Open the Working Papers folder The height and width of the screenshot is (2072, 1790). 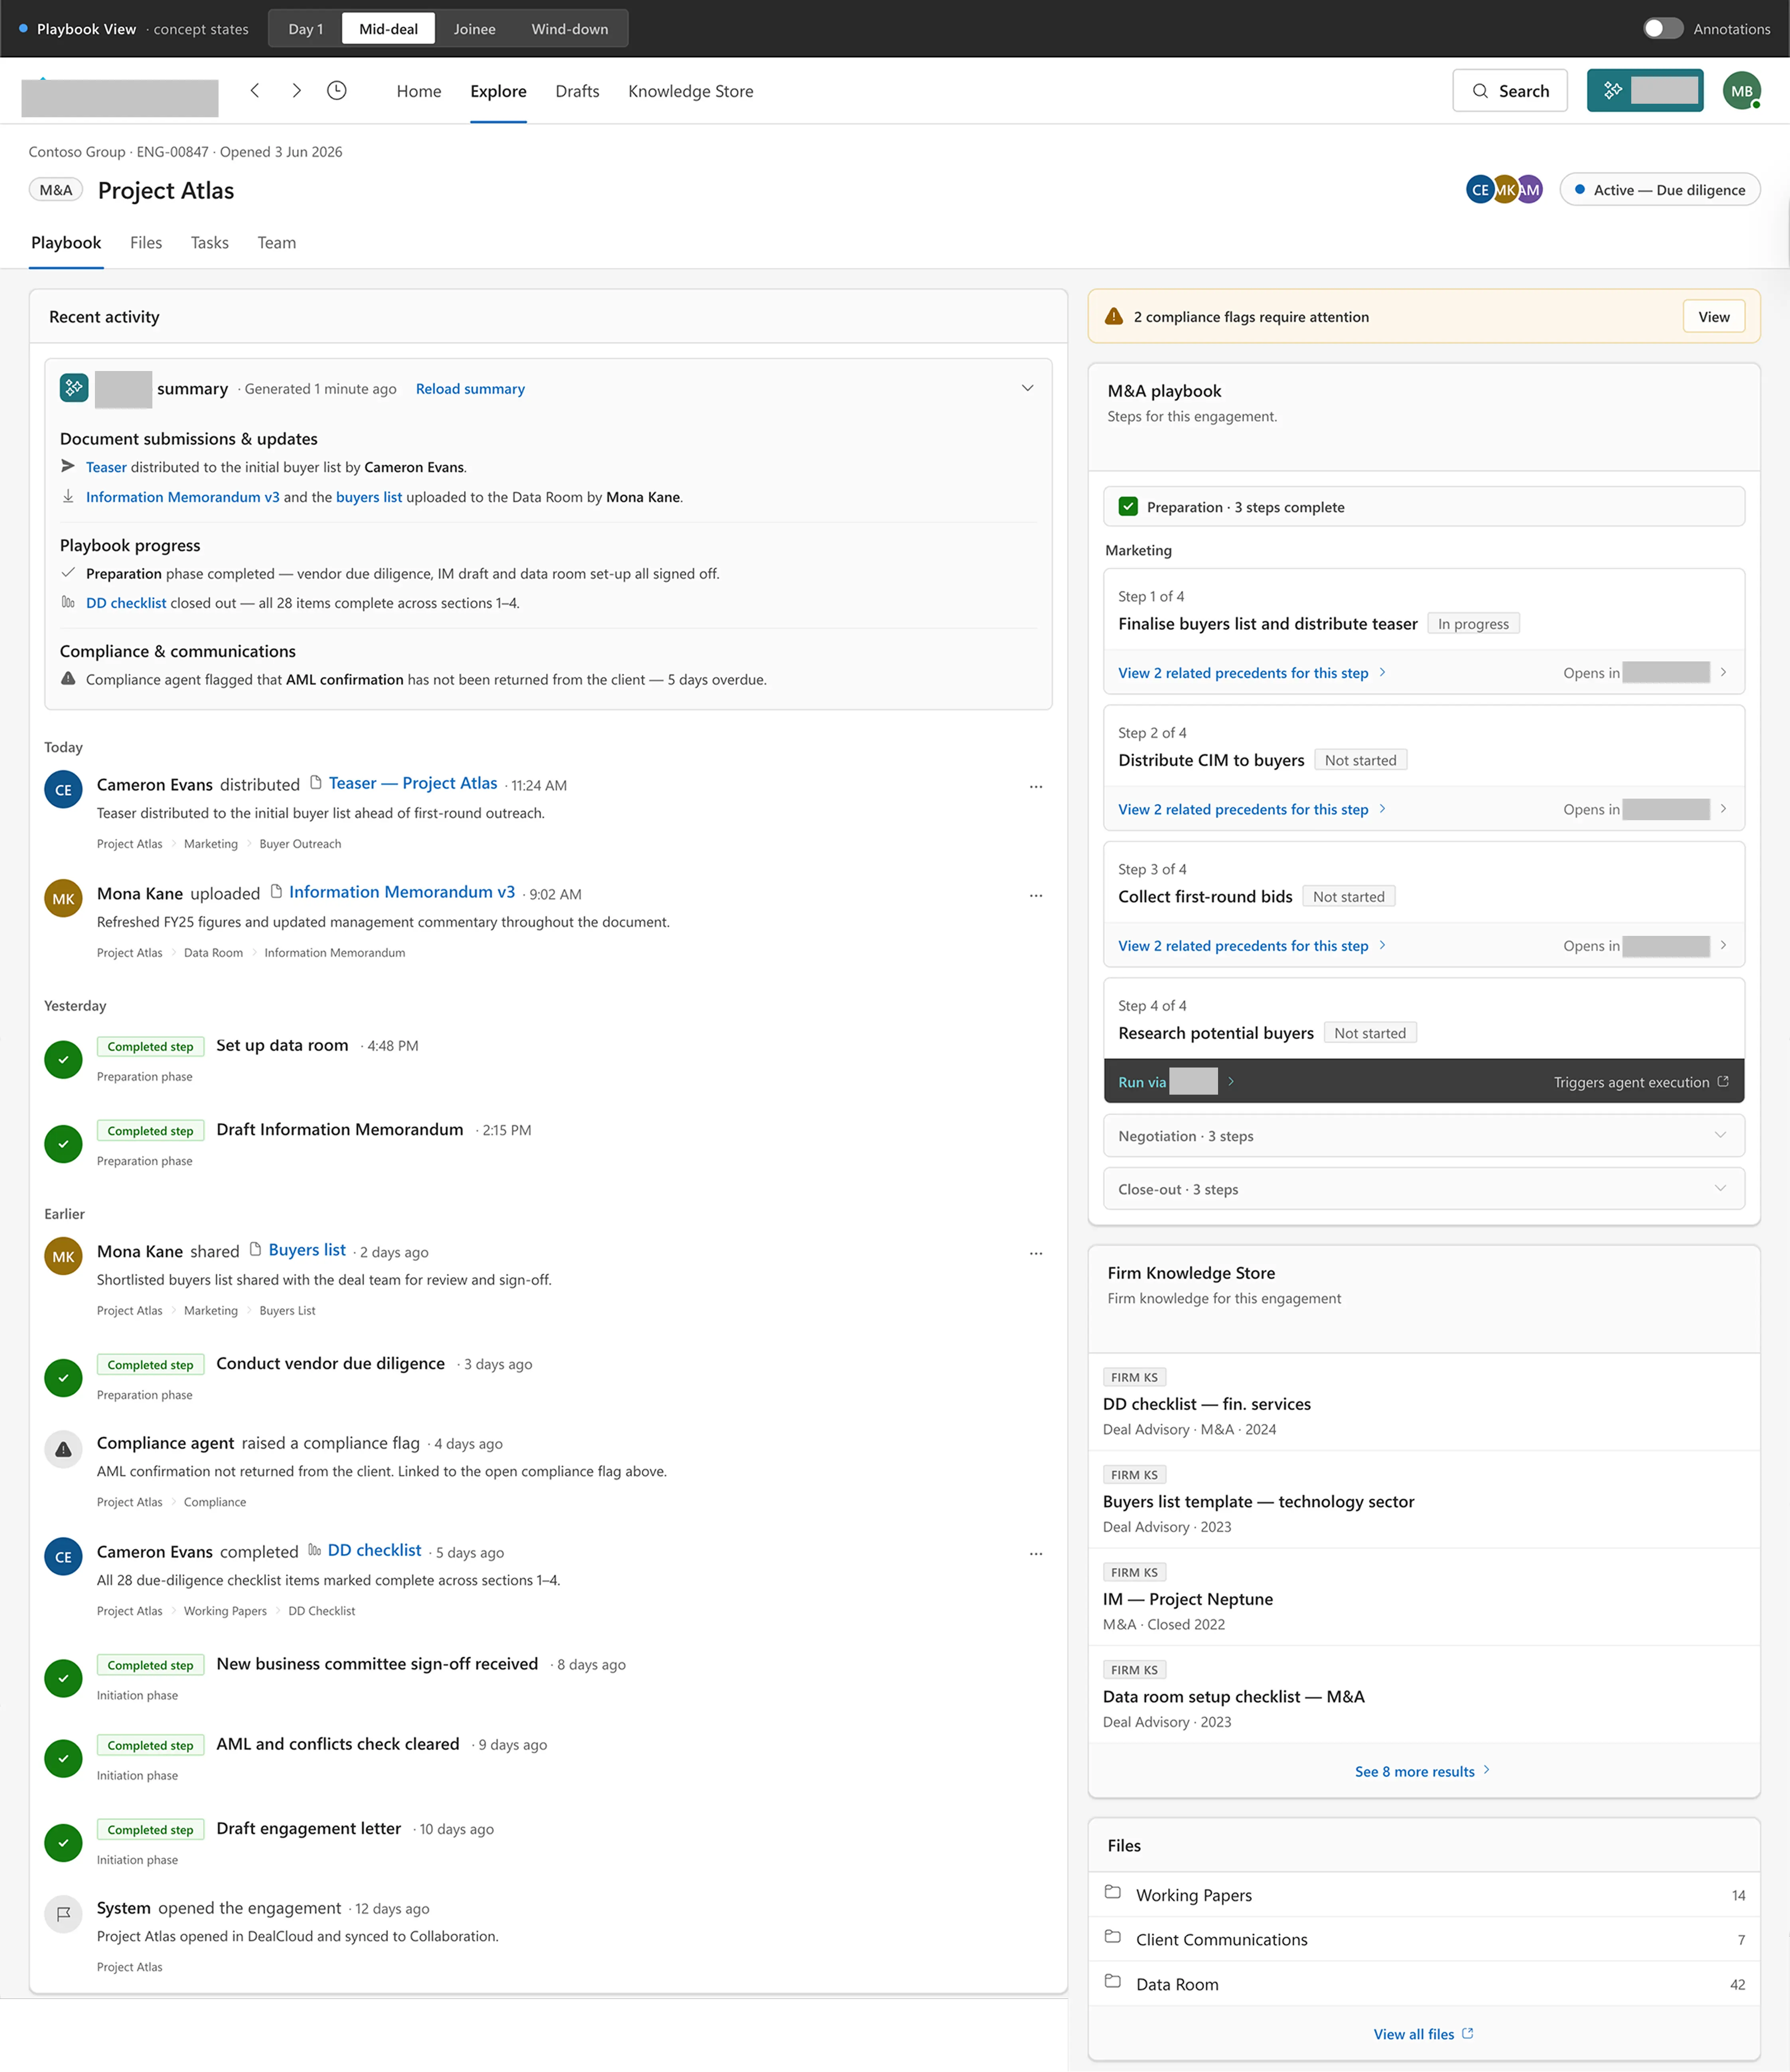[x=1424, y=1895]
